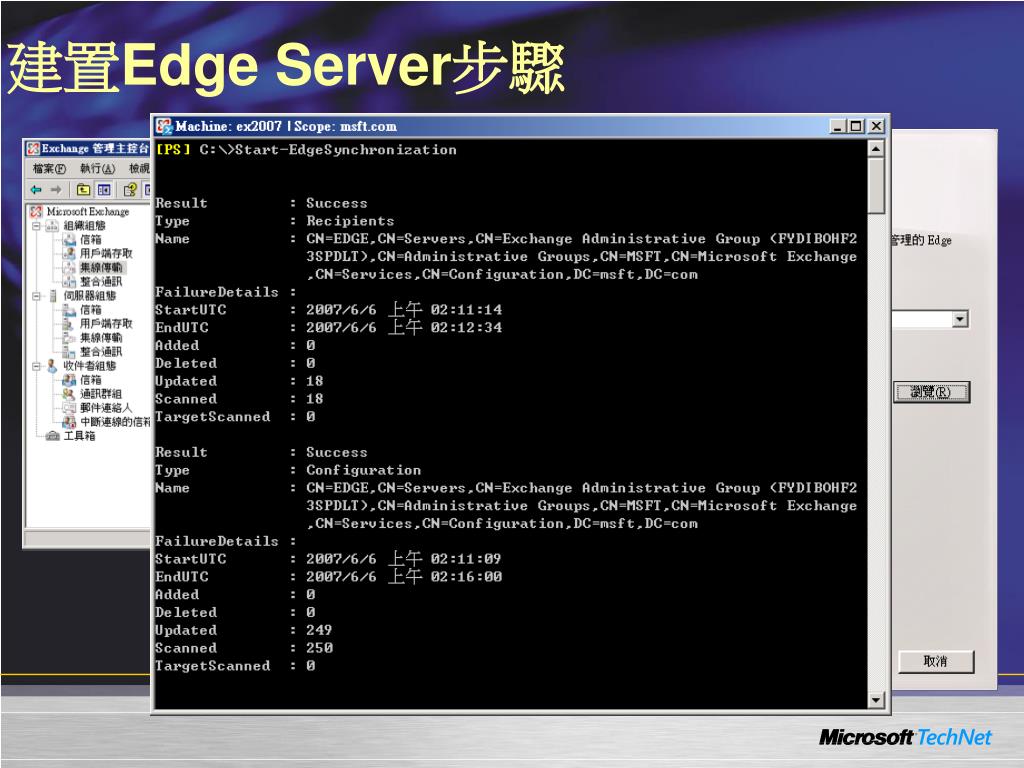Click the 中斷連線的信箱 icon

(69, 423)
